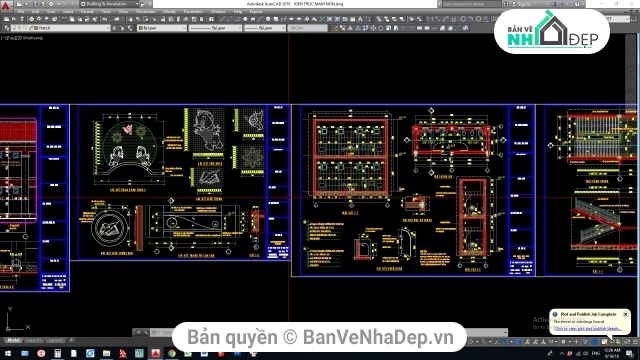Image resolution: width=640 pixels, height=360 pixels.
Task: Select the Rectangle draw tool
Action: [252, 19]
